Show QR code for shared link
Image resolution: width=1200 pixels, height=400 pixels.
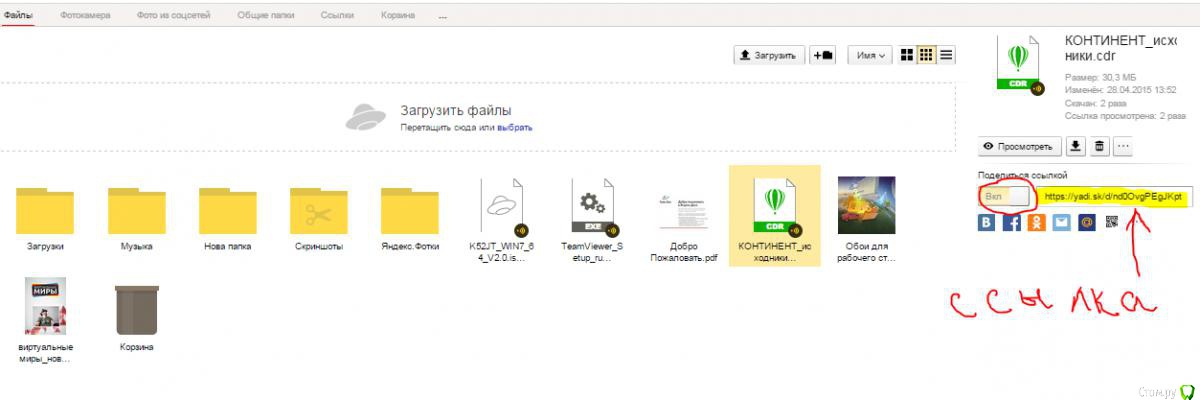click(1111, 222)
